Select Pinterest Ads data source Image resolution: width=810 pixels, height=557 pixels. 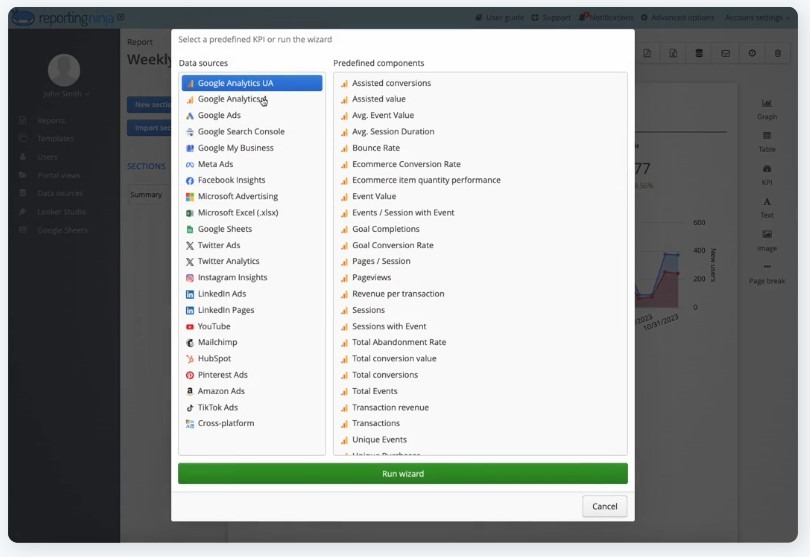(252, 375)
